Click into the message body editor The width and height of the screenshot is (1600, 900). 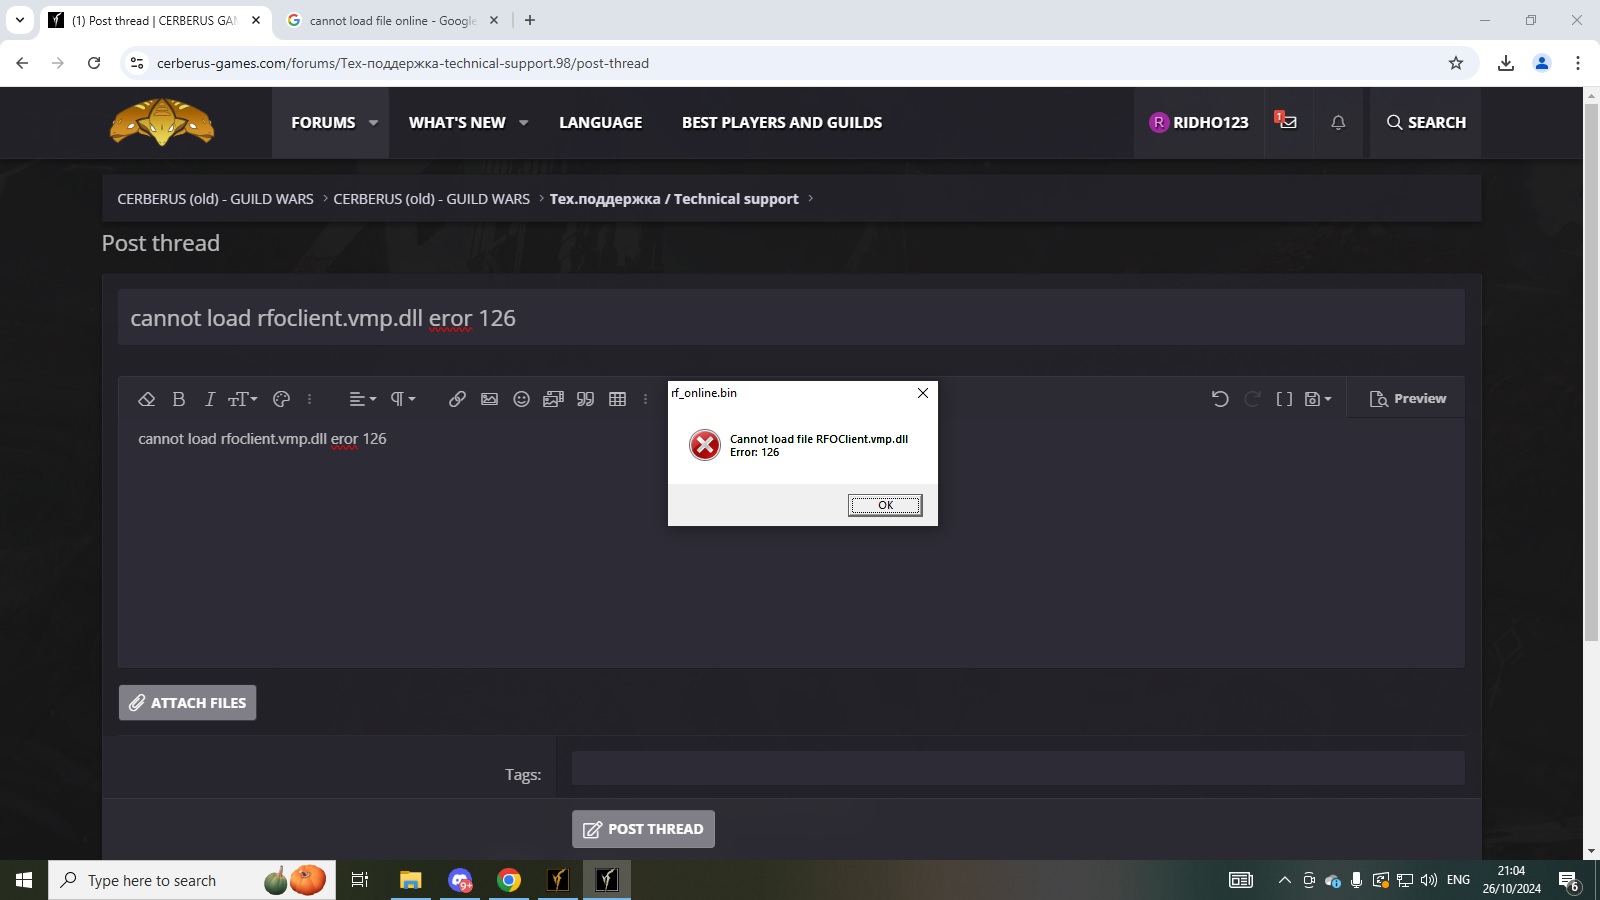(x=791, y=543)
